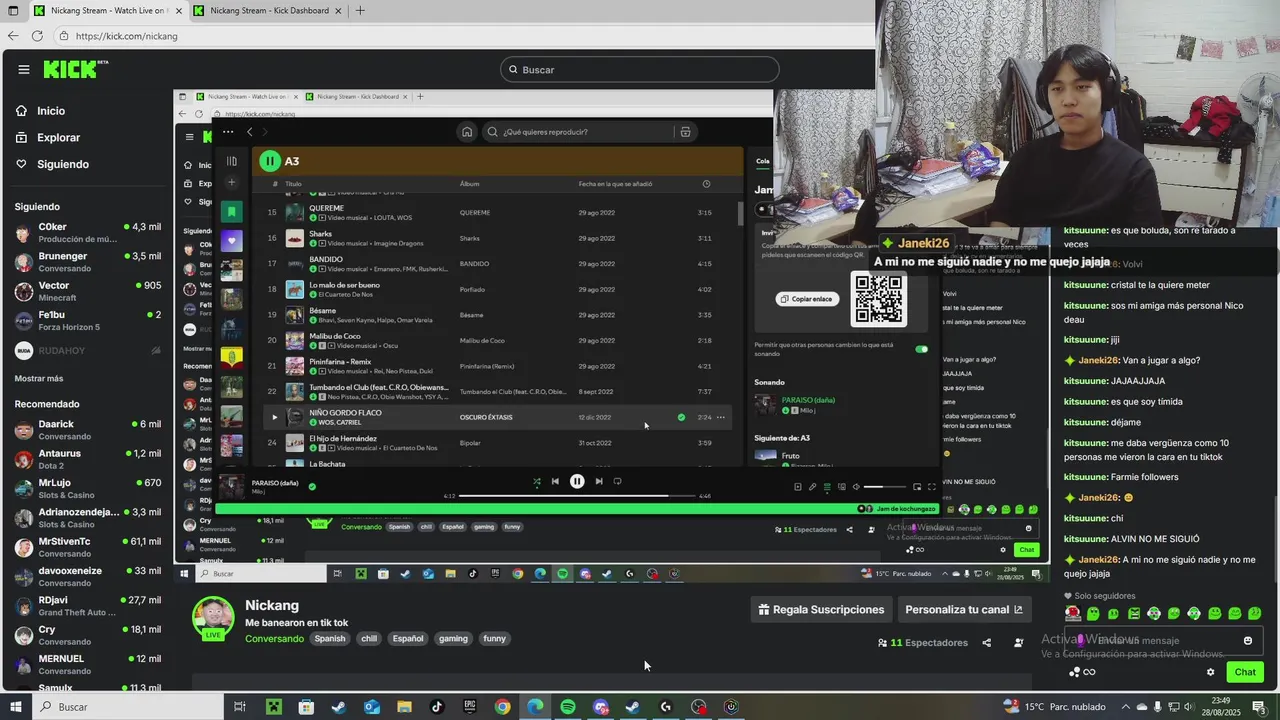Viewport: 1280px width, 720px height.
Task: Click Spotify next track button
Action: [599, 481]
